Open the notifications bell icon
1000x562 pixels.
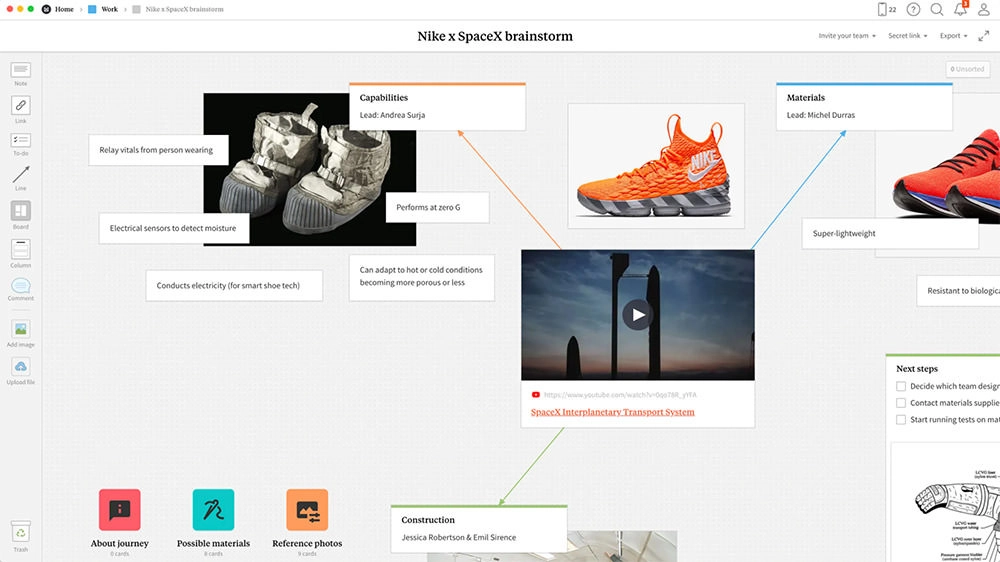(x=960, y=9)
